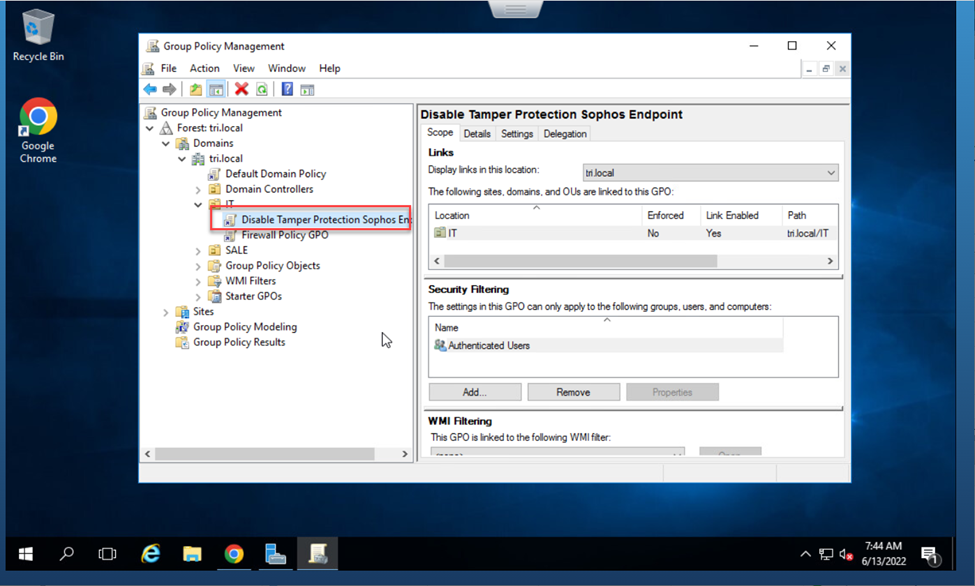
Task: Click the console tree scroll-right arrow
Action: click(x=405, y=454)
